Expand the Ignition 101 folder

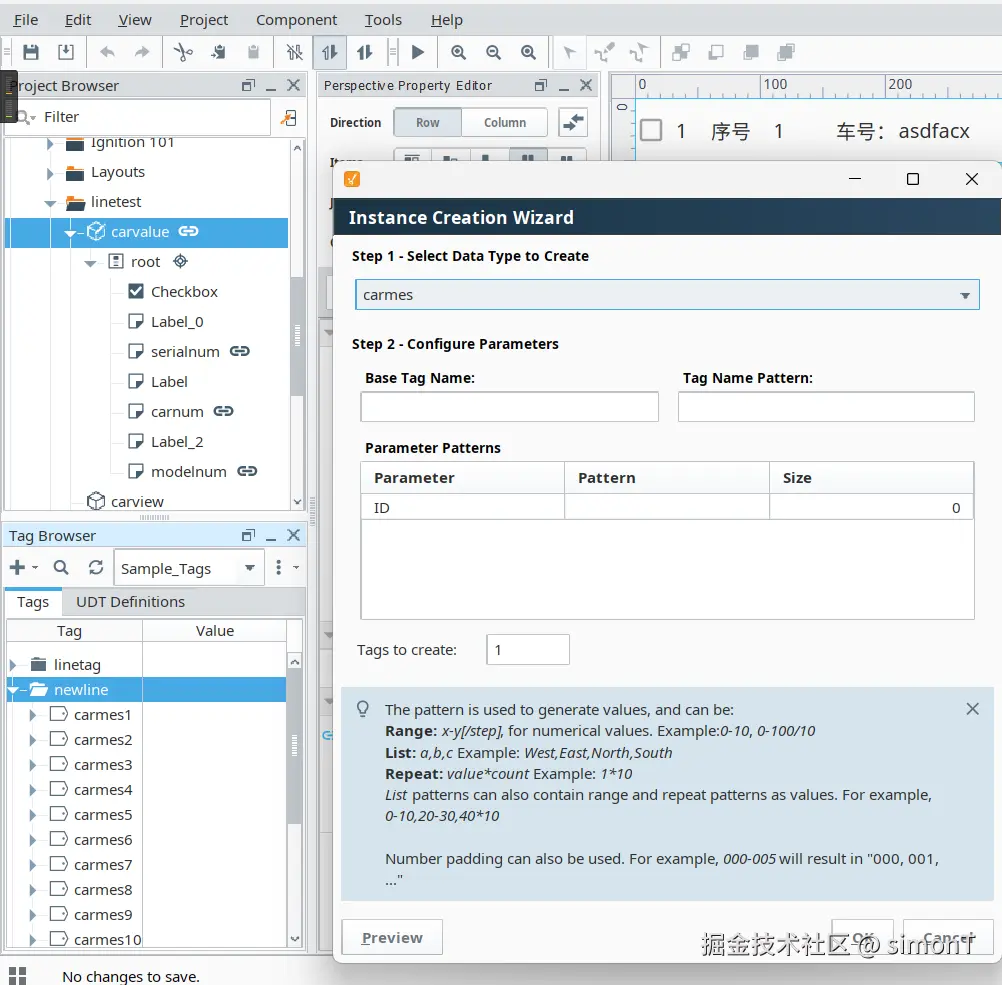[x=50, y=143]
